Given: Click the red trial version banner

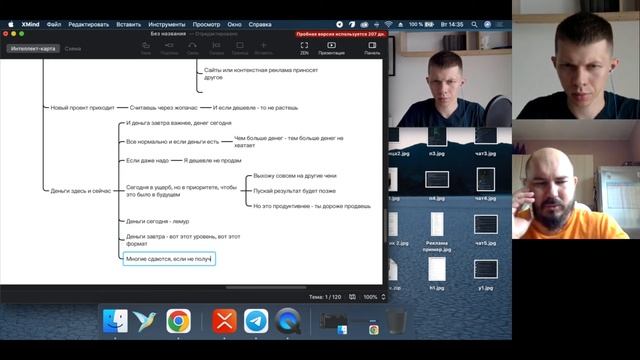Looking at the screenshot, I should coord(340,34).
